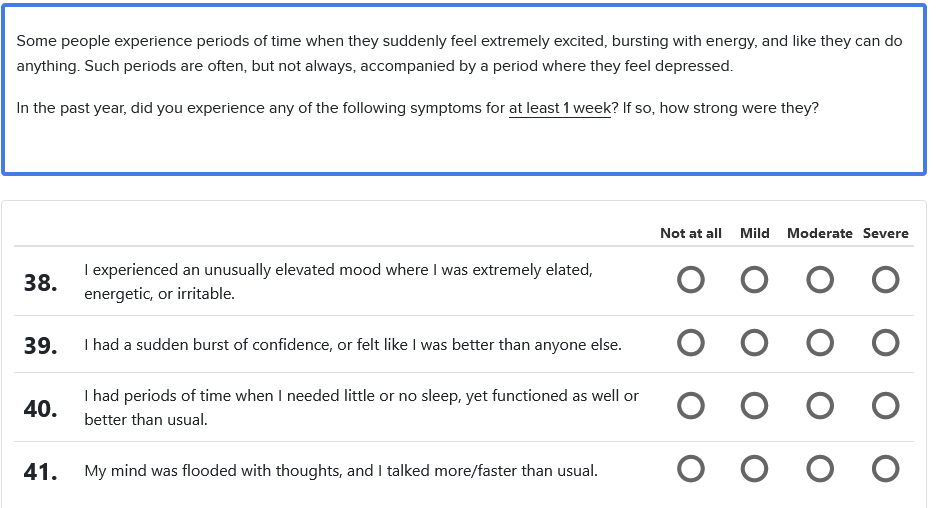Mark 'Severe' for question 39
This screenshot has height=508, width=937.
886,344
